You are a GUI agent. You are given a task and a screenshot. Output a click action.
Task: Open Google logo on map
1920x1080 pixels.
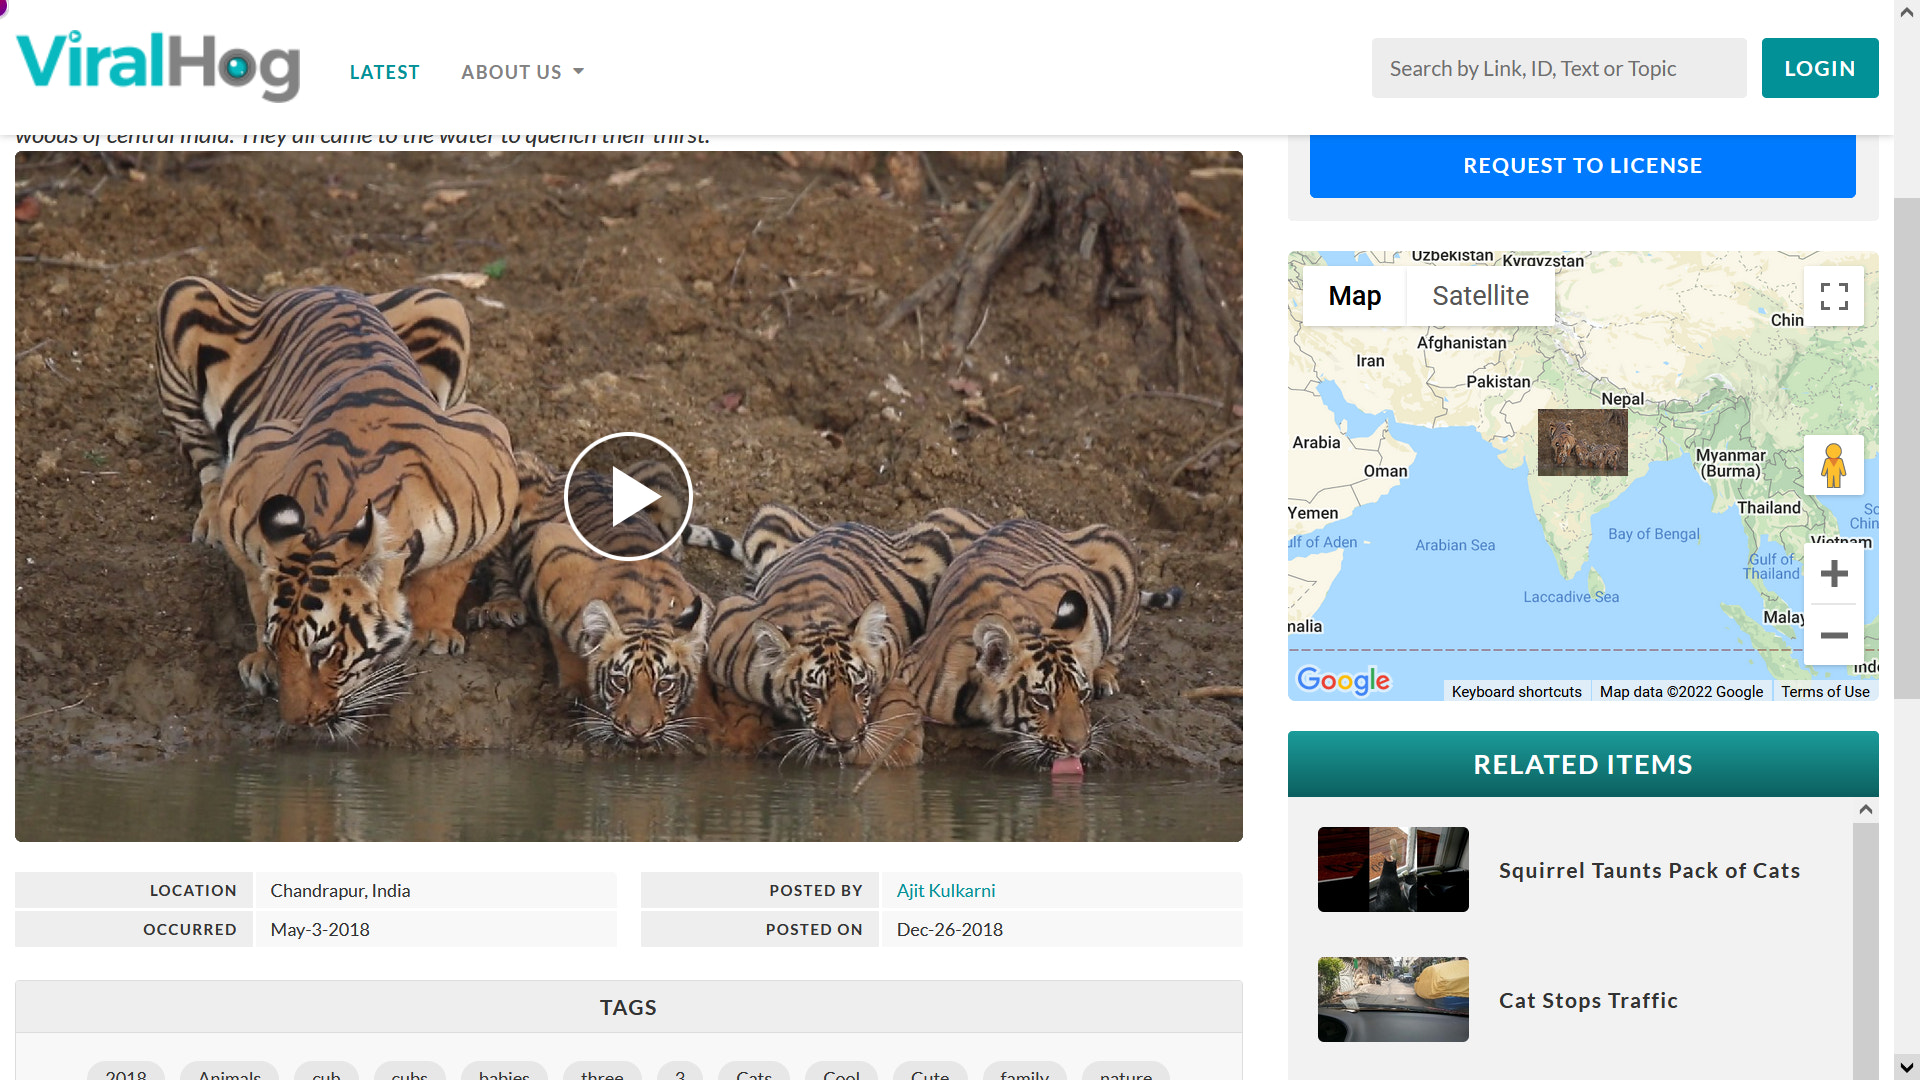pyautogui.click(x=1343, y=681)
